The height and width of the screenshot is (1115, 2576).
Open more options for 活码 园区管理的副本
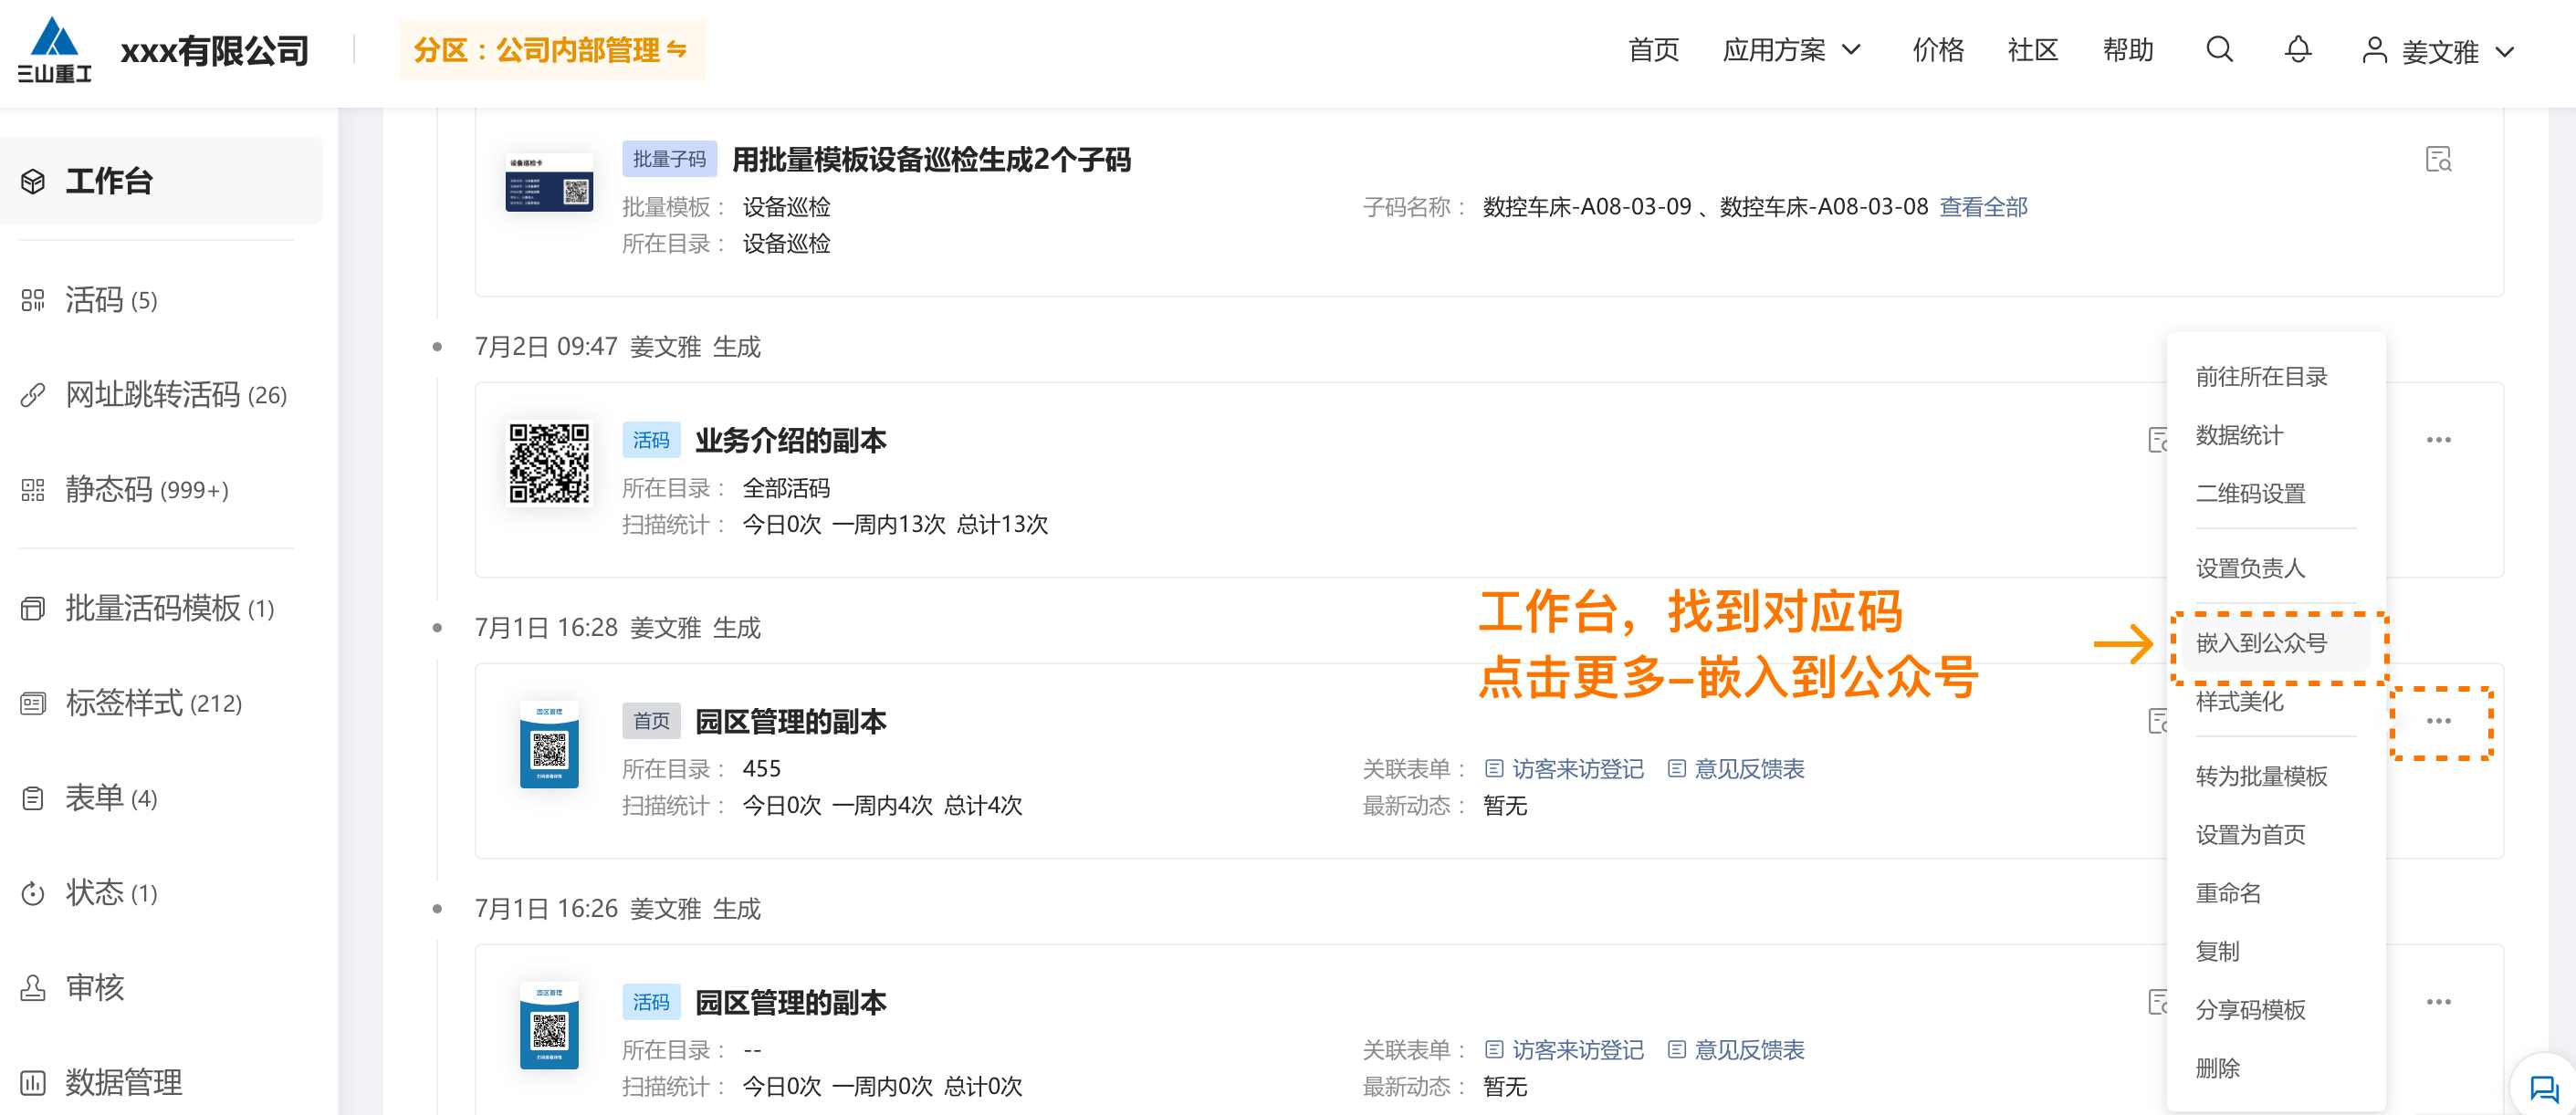pos(2438,1002)
